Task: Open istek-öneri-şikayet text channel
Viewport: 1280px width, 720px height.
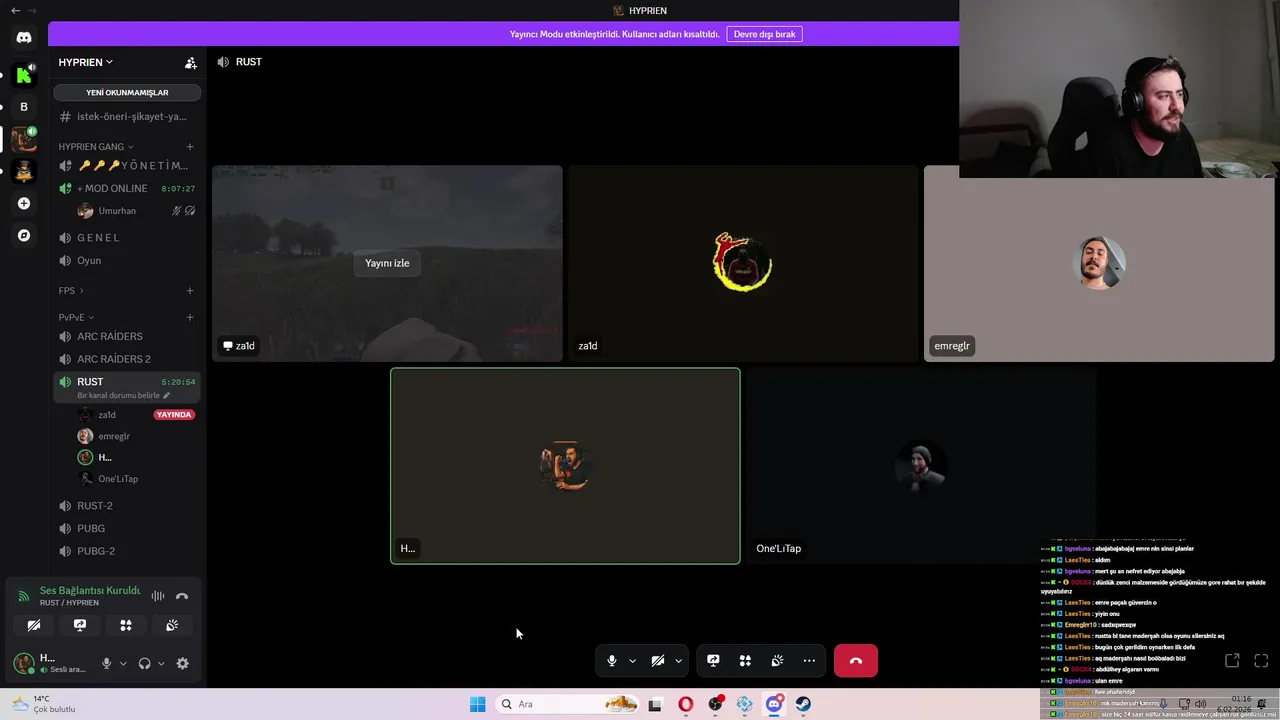Action: pos(127,116)
